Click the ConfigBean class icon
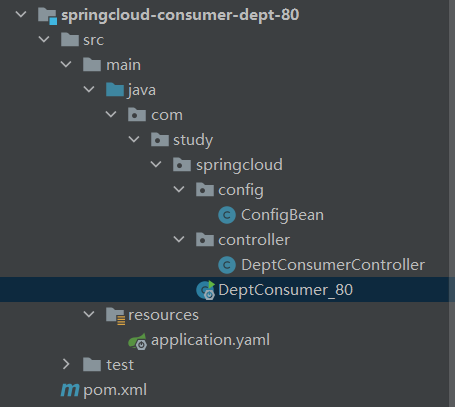The height and width of the screenshot is (407, 455). 227,215
